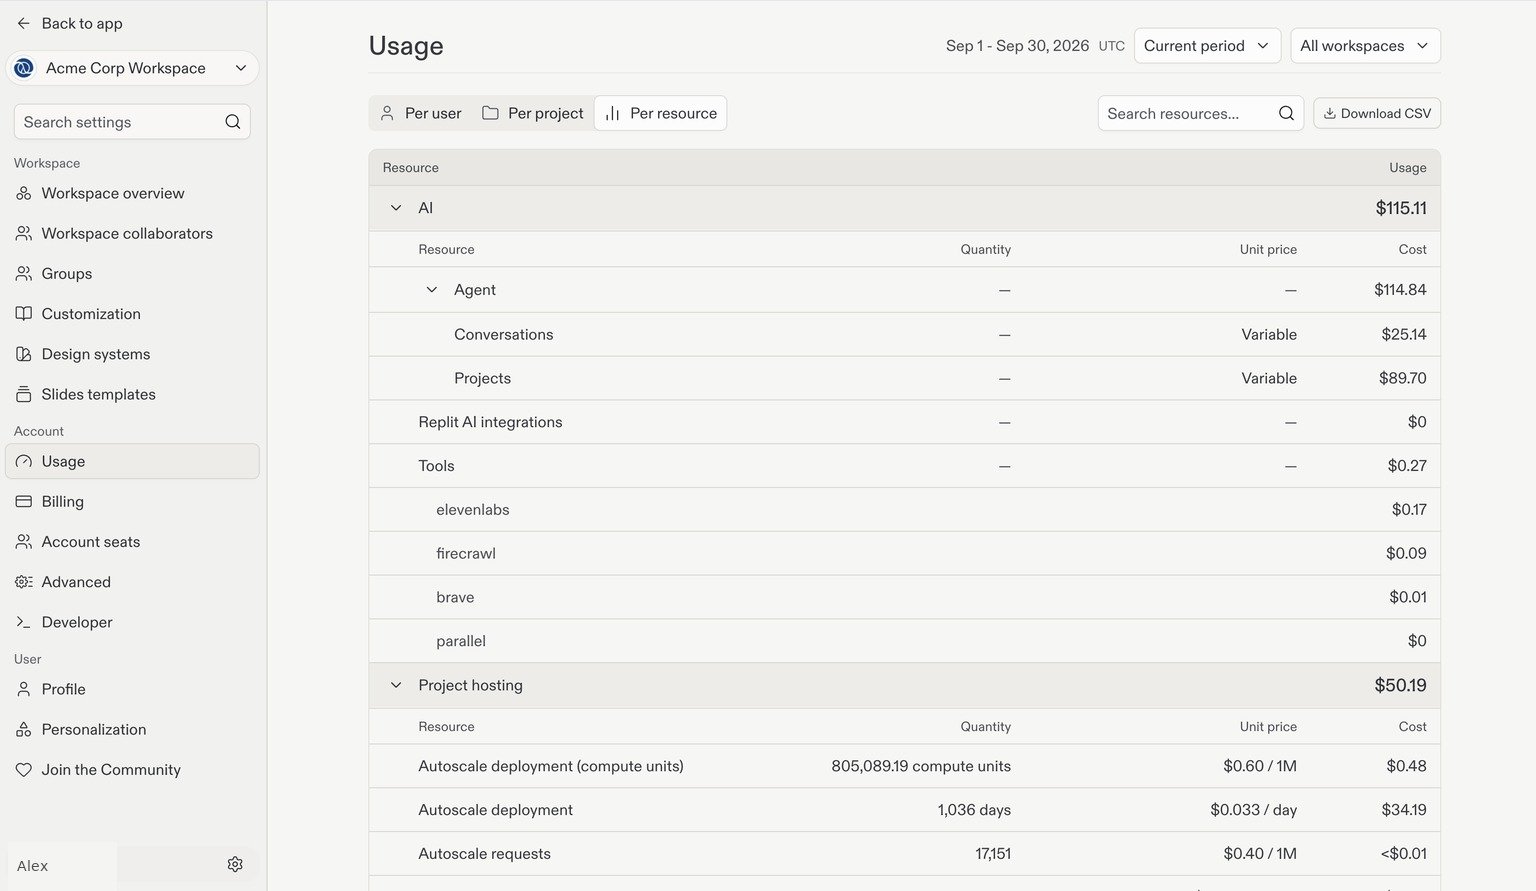
Task: Click the $50.19 Project hosting total
Action: point(1400,685)
